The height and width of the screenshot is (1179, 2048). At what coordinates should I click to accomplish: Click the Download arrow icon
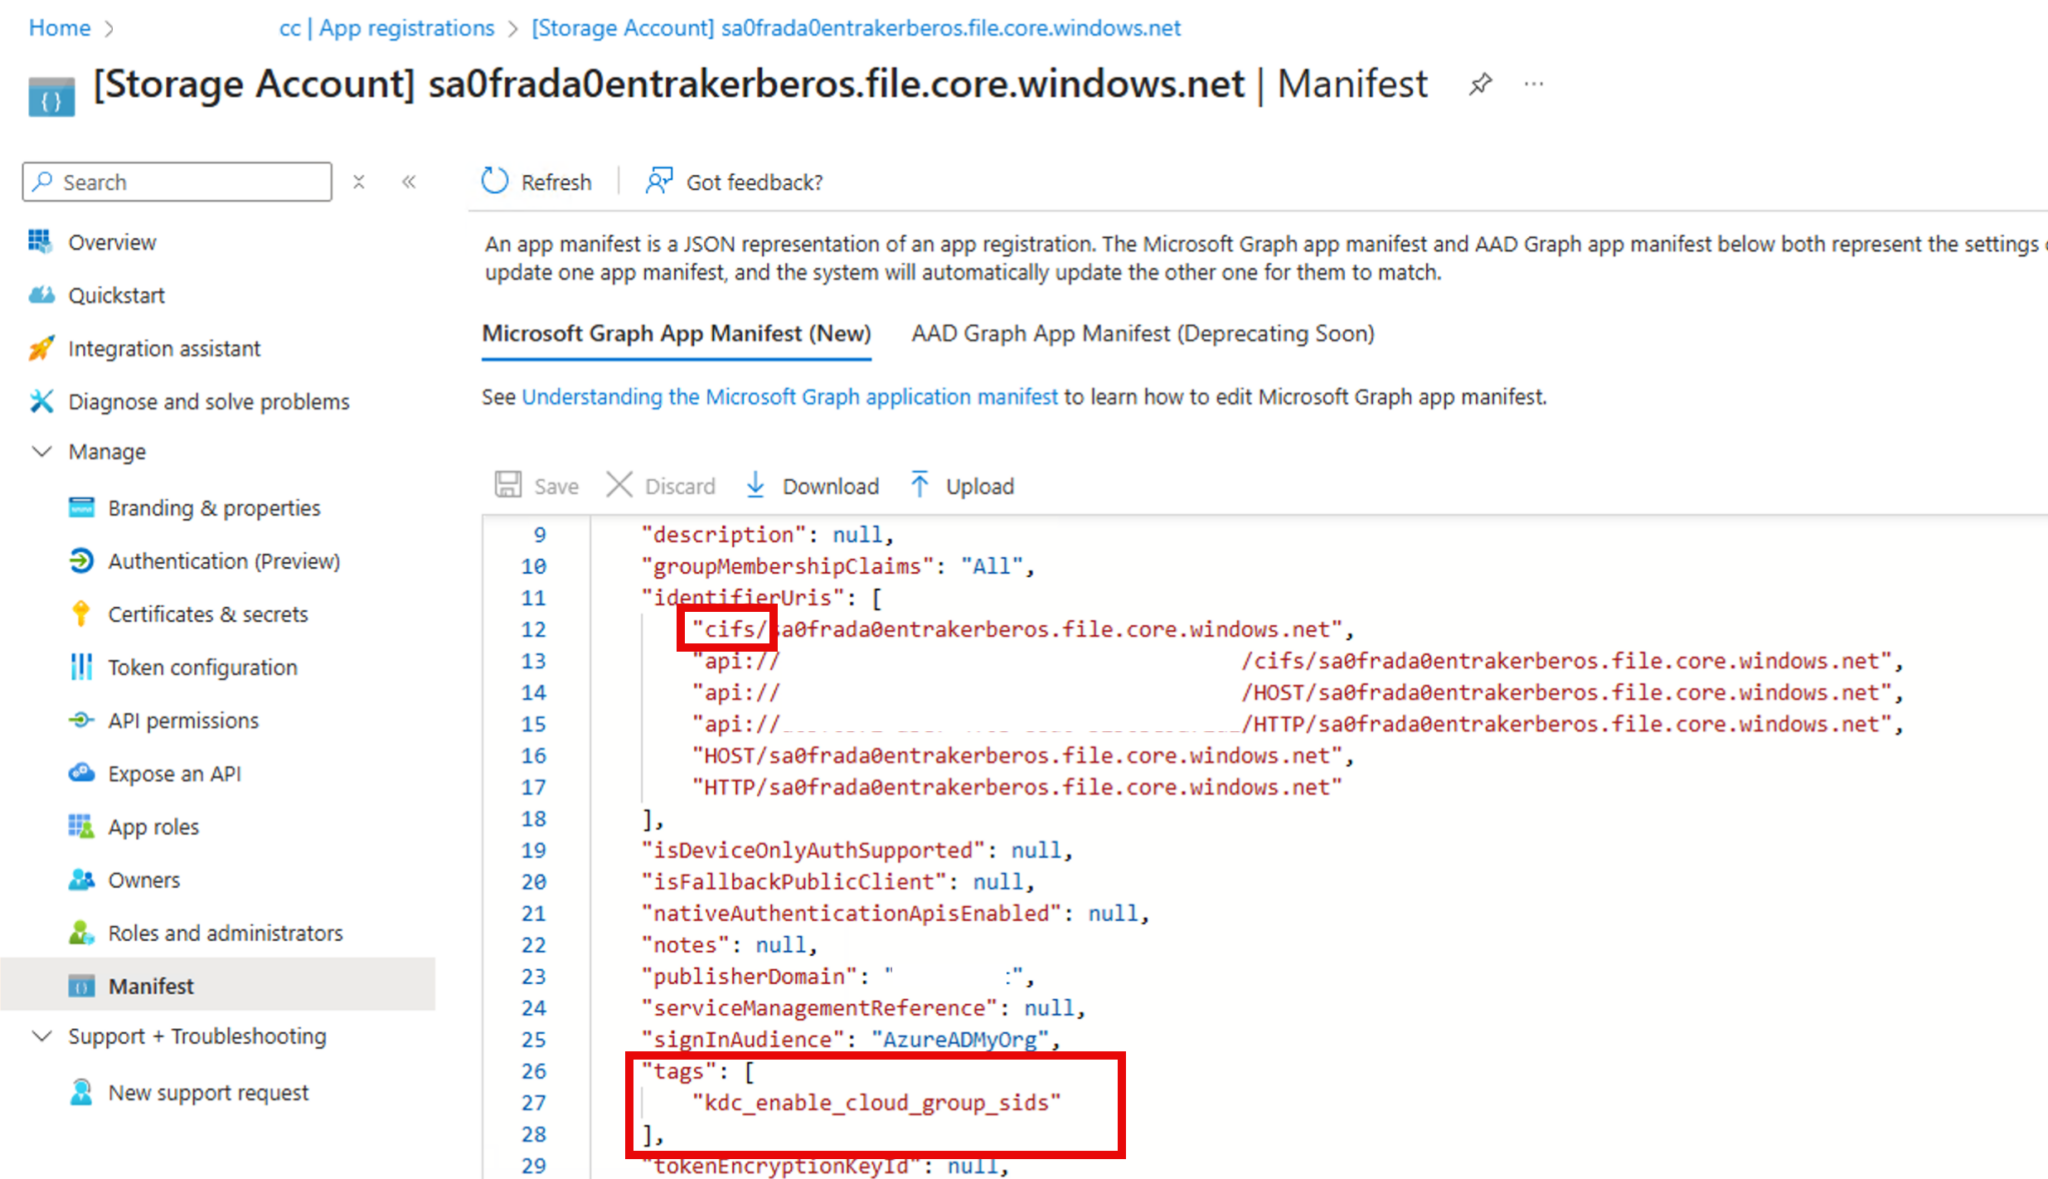(x=756, y=485)
